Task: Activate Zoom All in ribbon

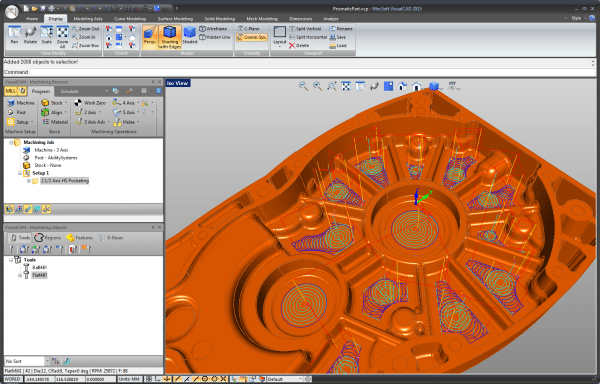Action: coord(62,37)
